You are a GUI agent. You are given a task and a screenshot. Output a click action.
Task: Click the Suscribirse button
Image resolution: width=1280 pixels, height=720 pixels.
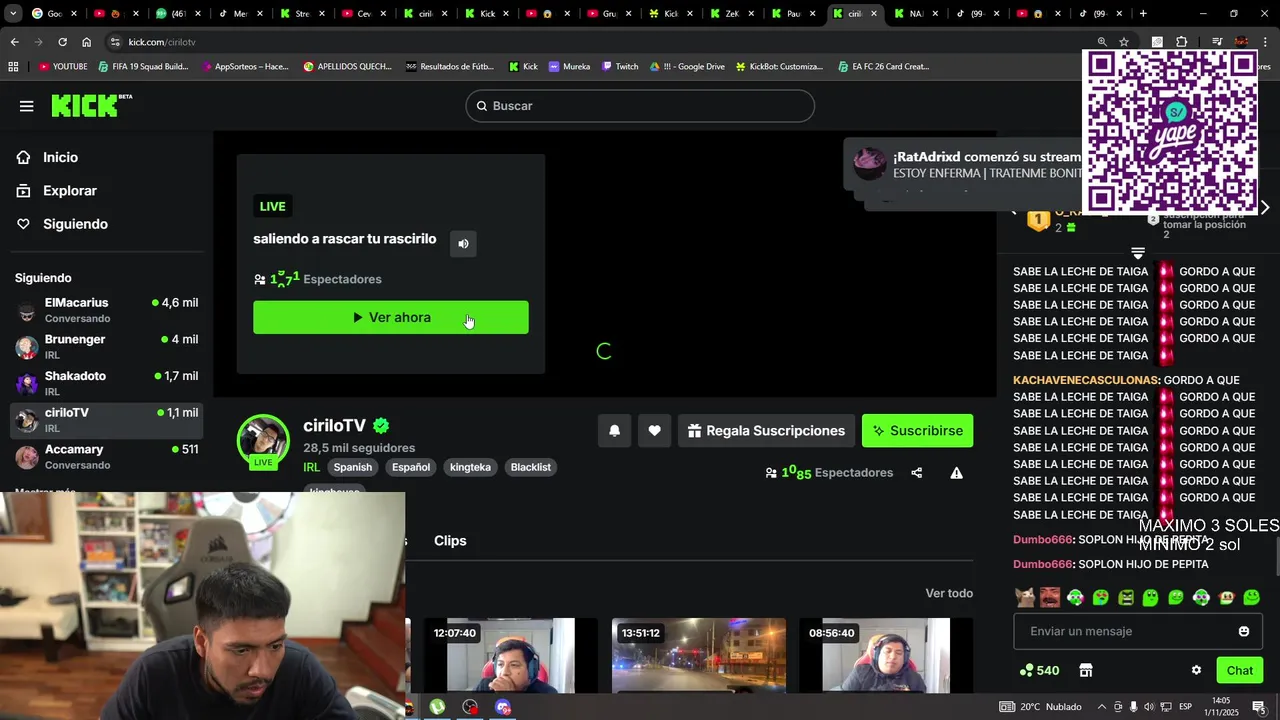[x=917, y=431]
